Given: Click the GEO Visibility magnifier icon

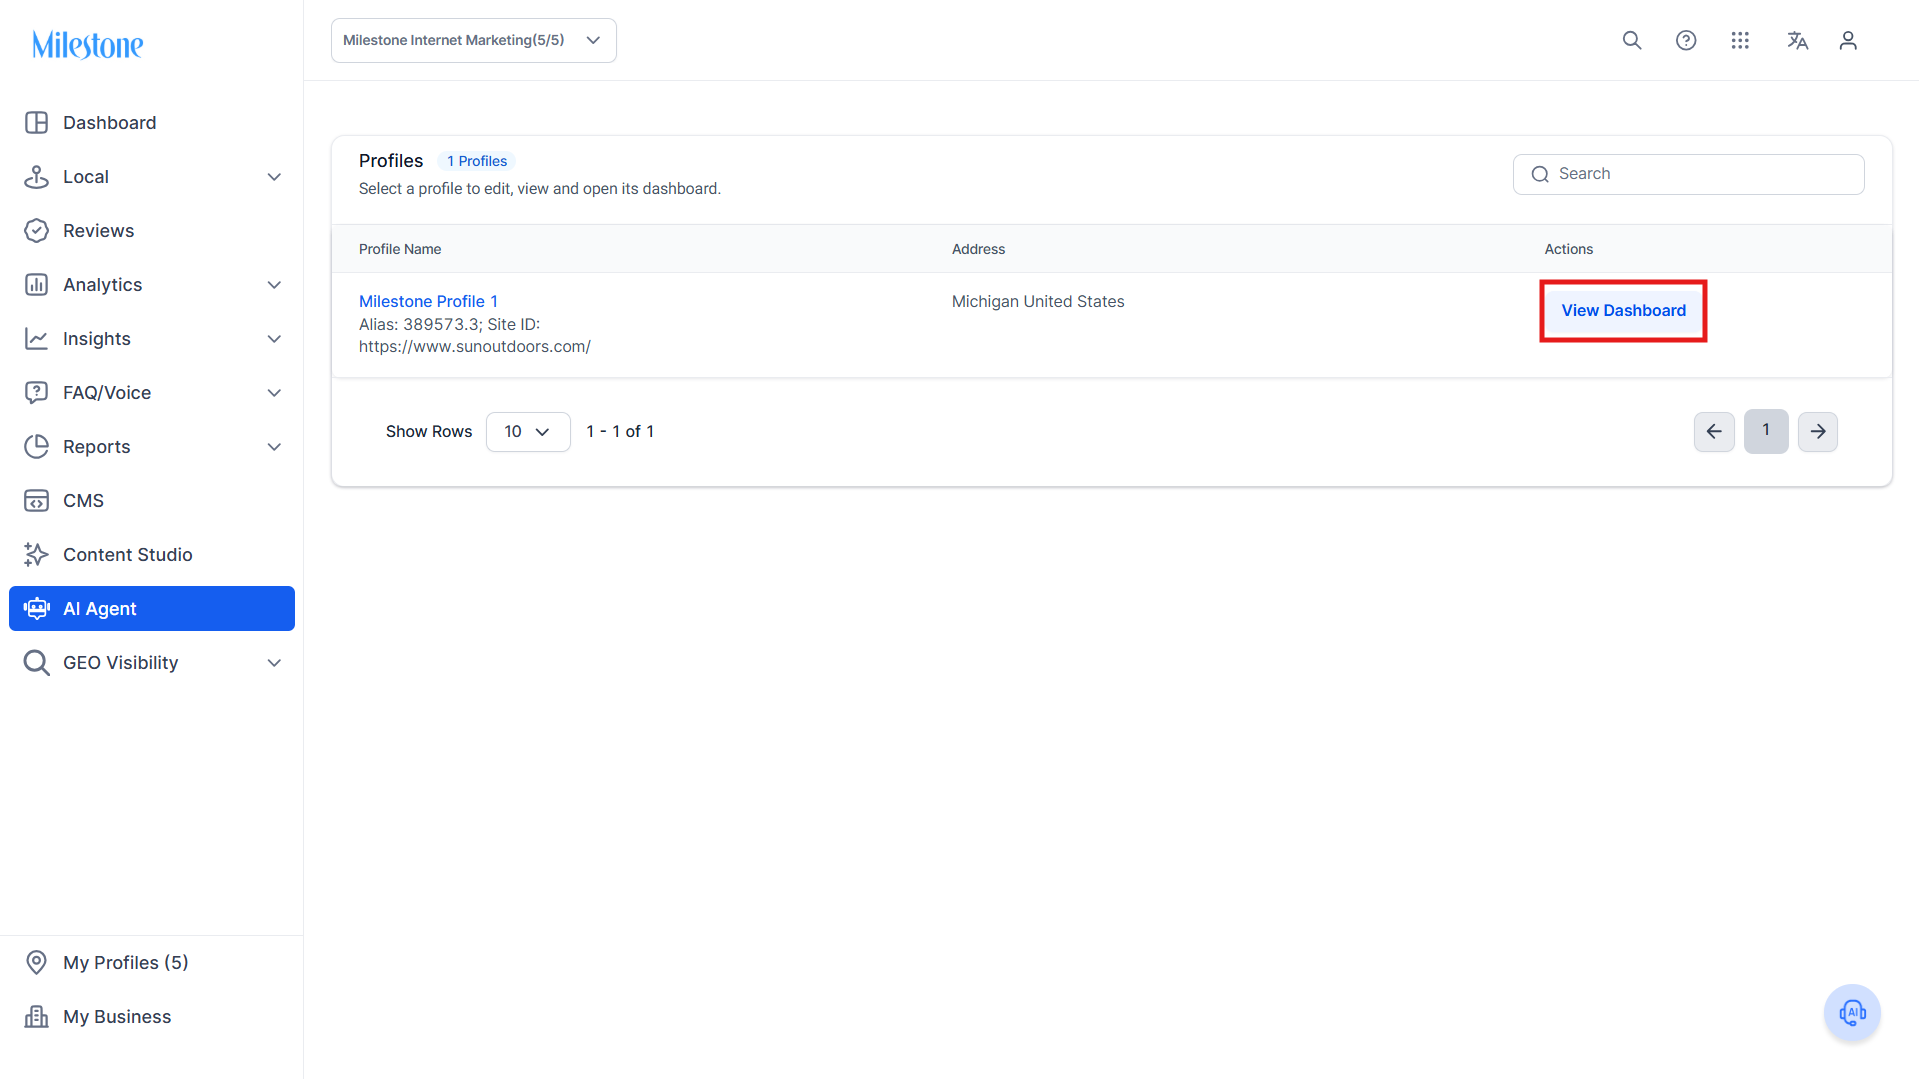Looking at the screenshot, I should [x=37, y=663].
